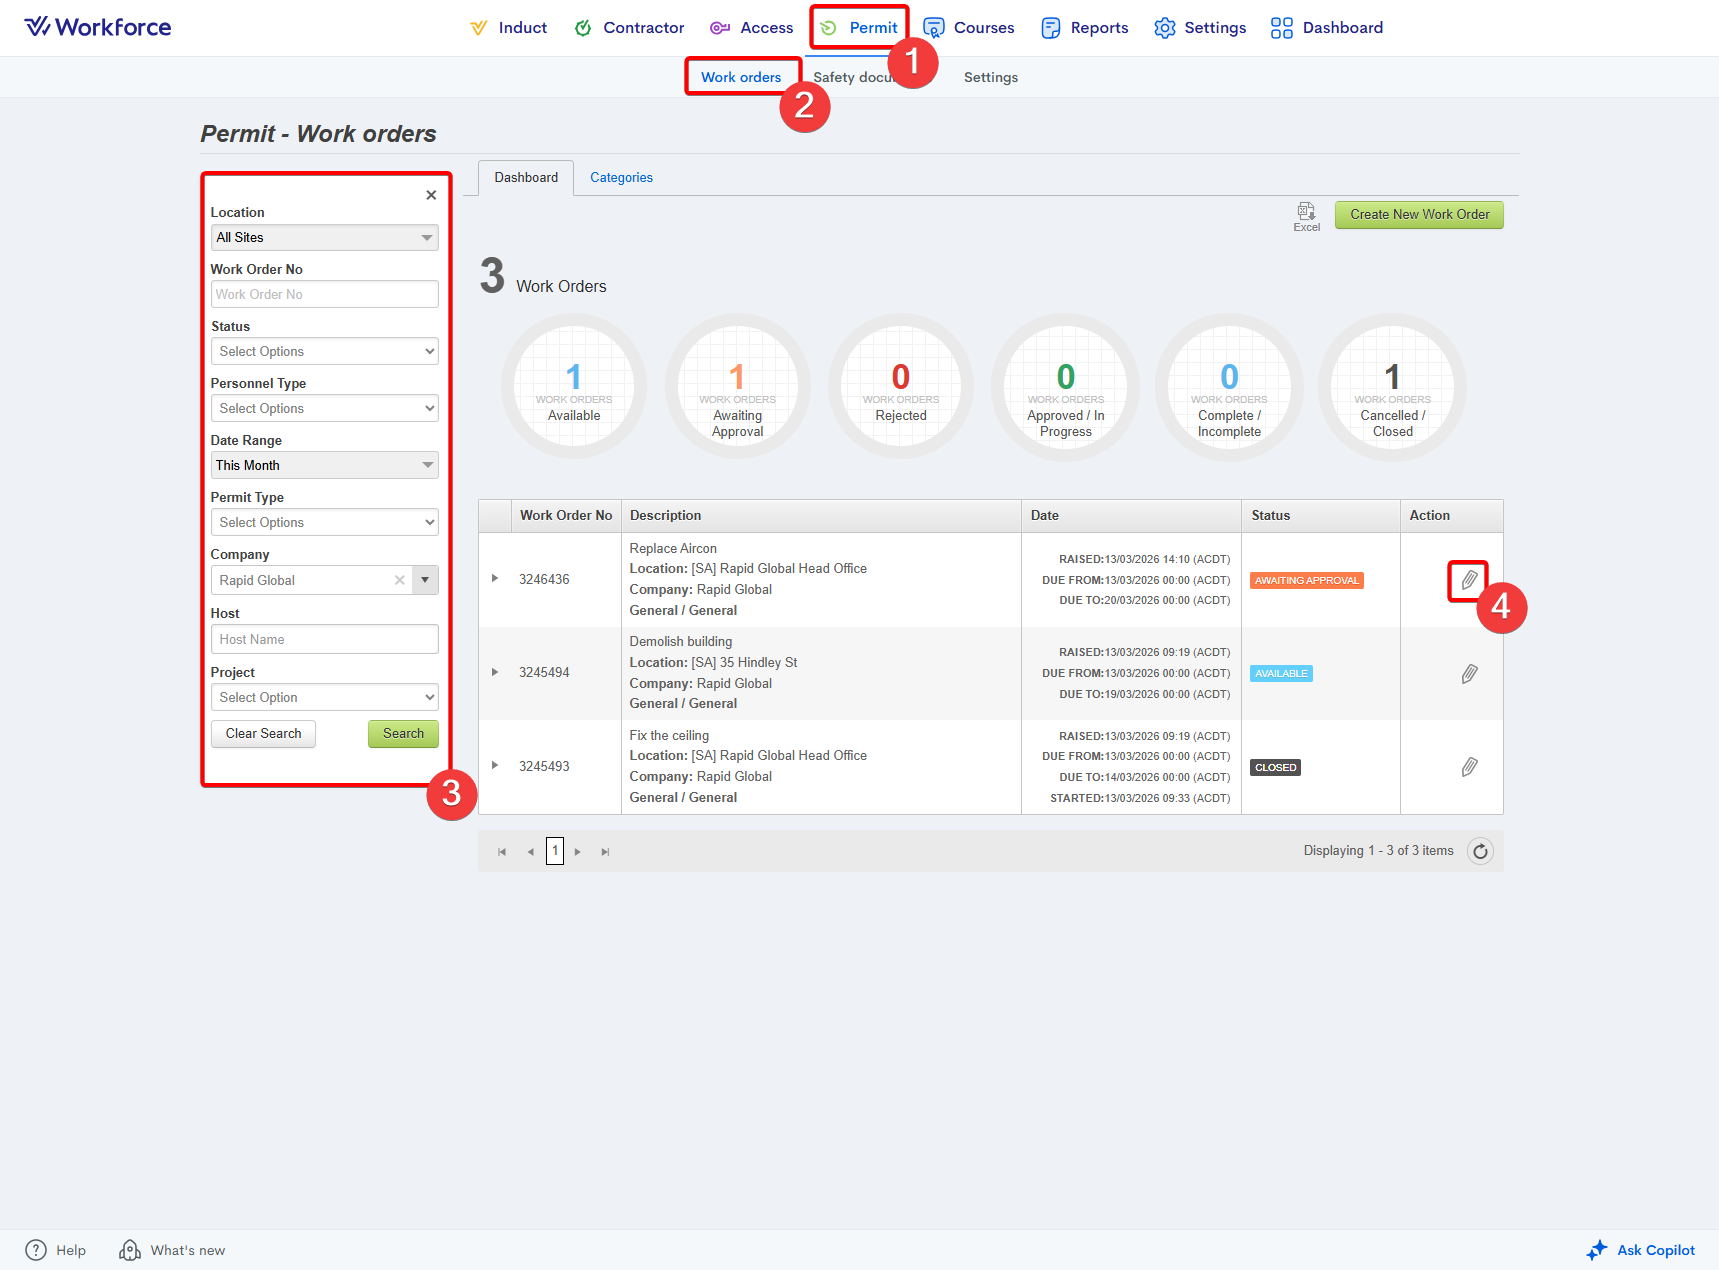Image resolution: width=1719 pixels, height=1270 pixels.
Task: Click attachment icon for work order 3246436
Action: [x=1468, y=580]
